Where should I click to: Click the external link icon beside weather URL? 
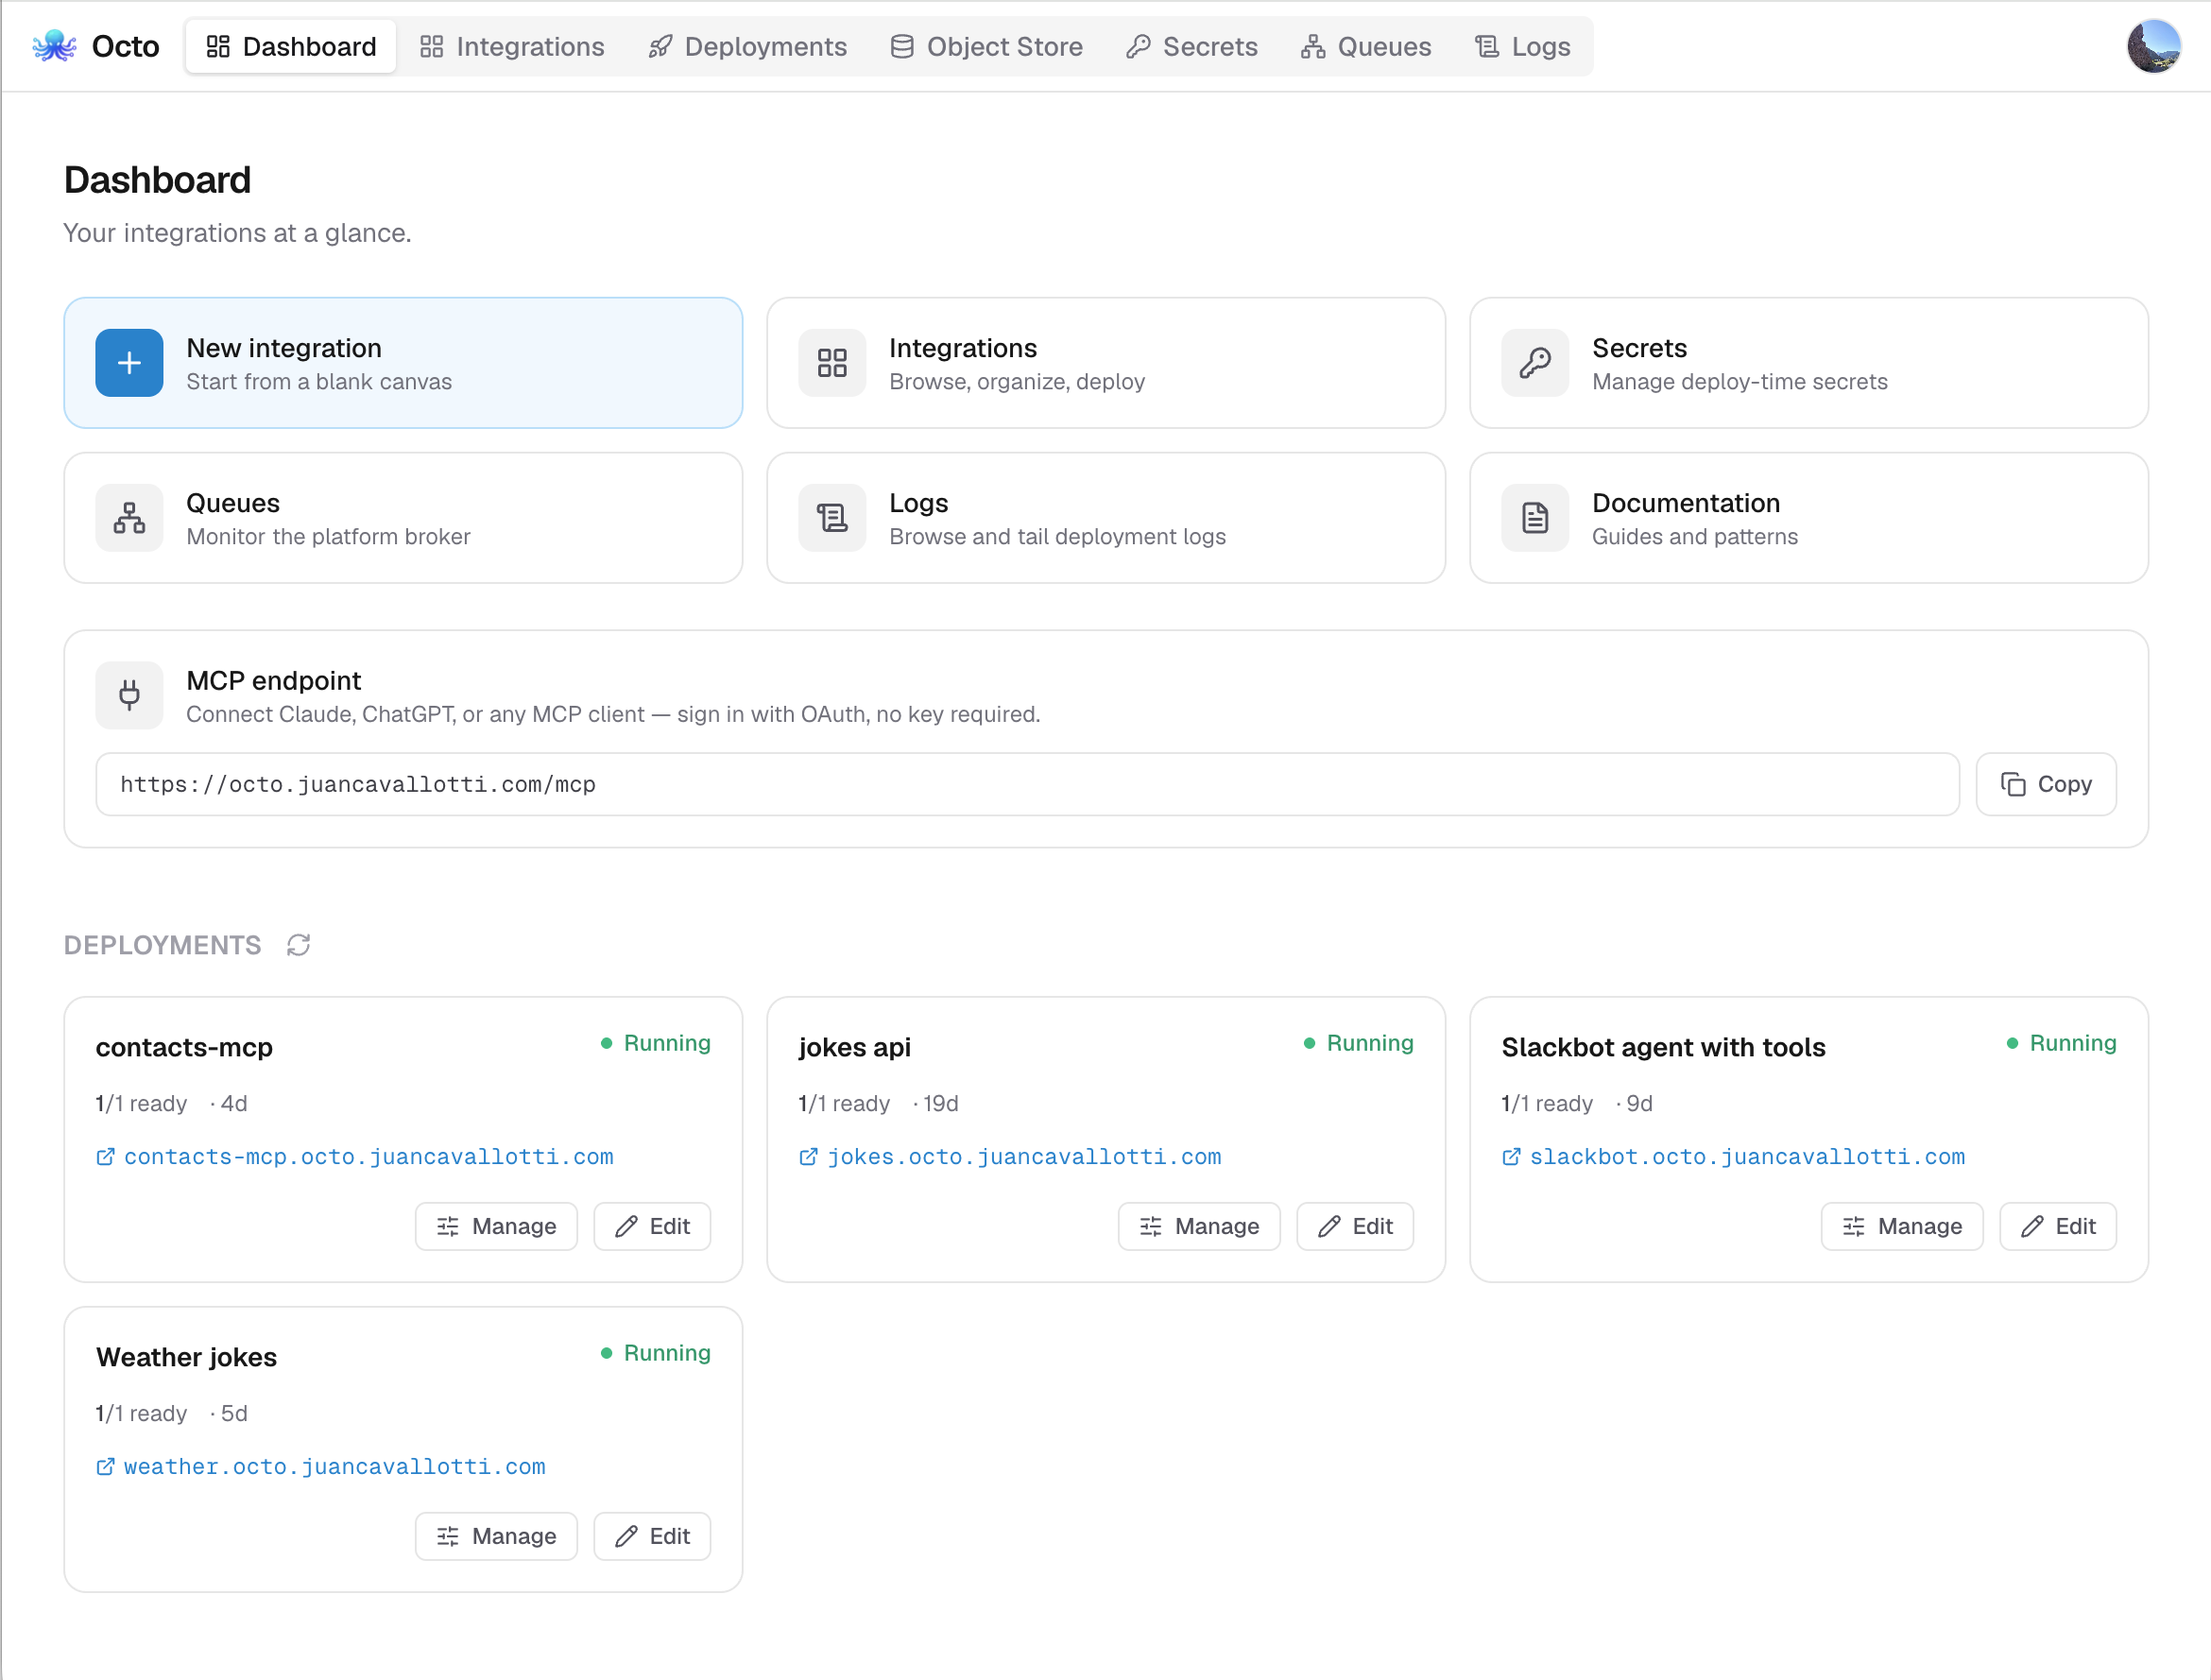click(x=105, y=1467)
